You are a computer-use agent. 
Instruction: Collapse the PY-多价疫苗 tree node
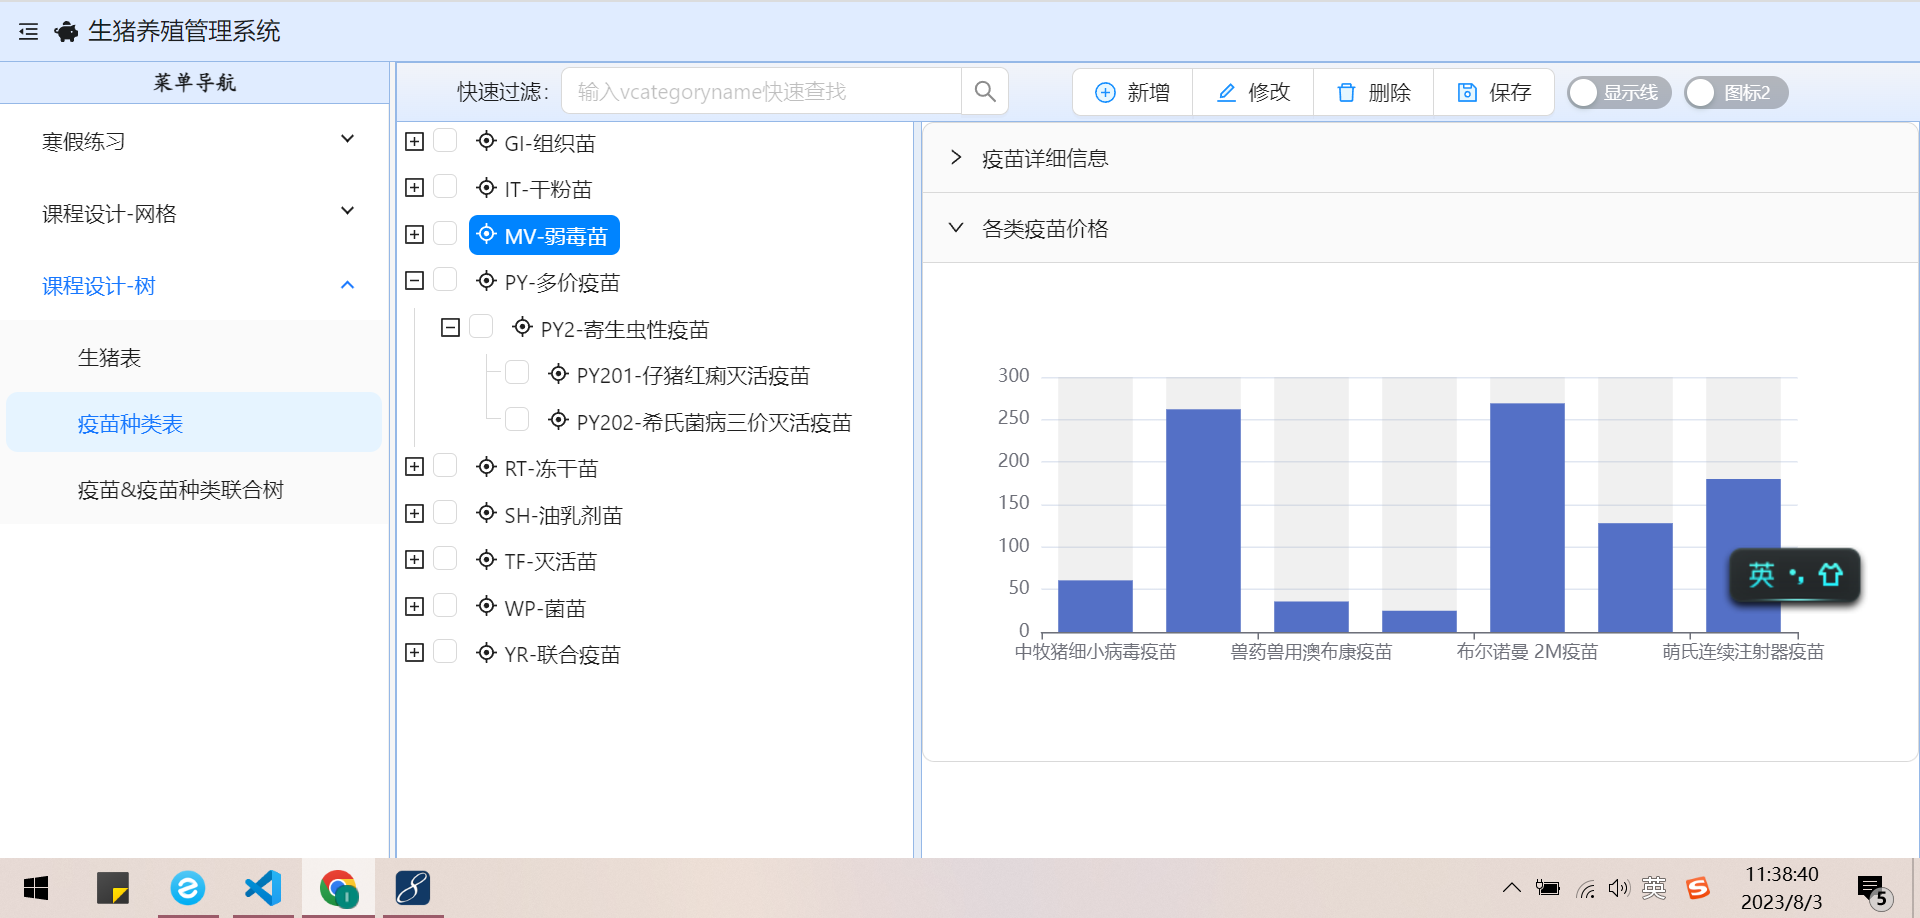[414, 281]
